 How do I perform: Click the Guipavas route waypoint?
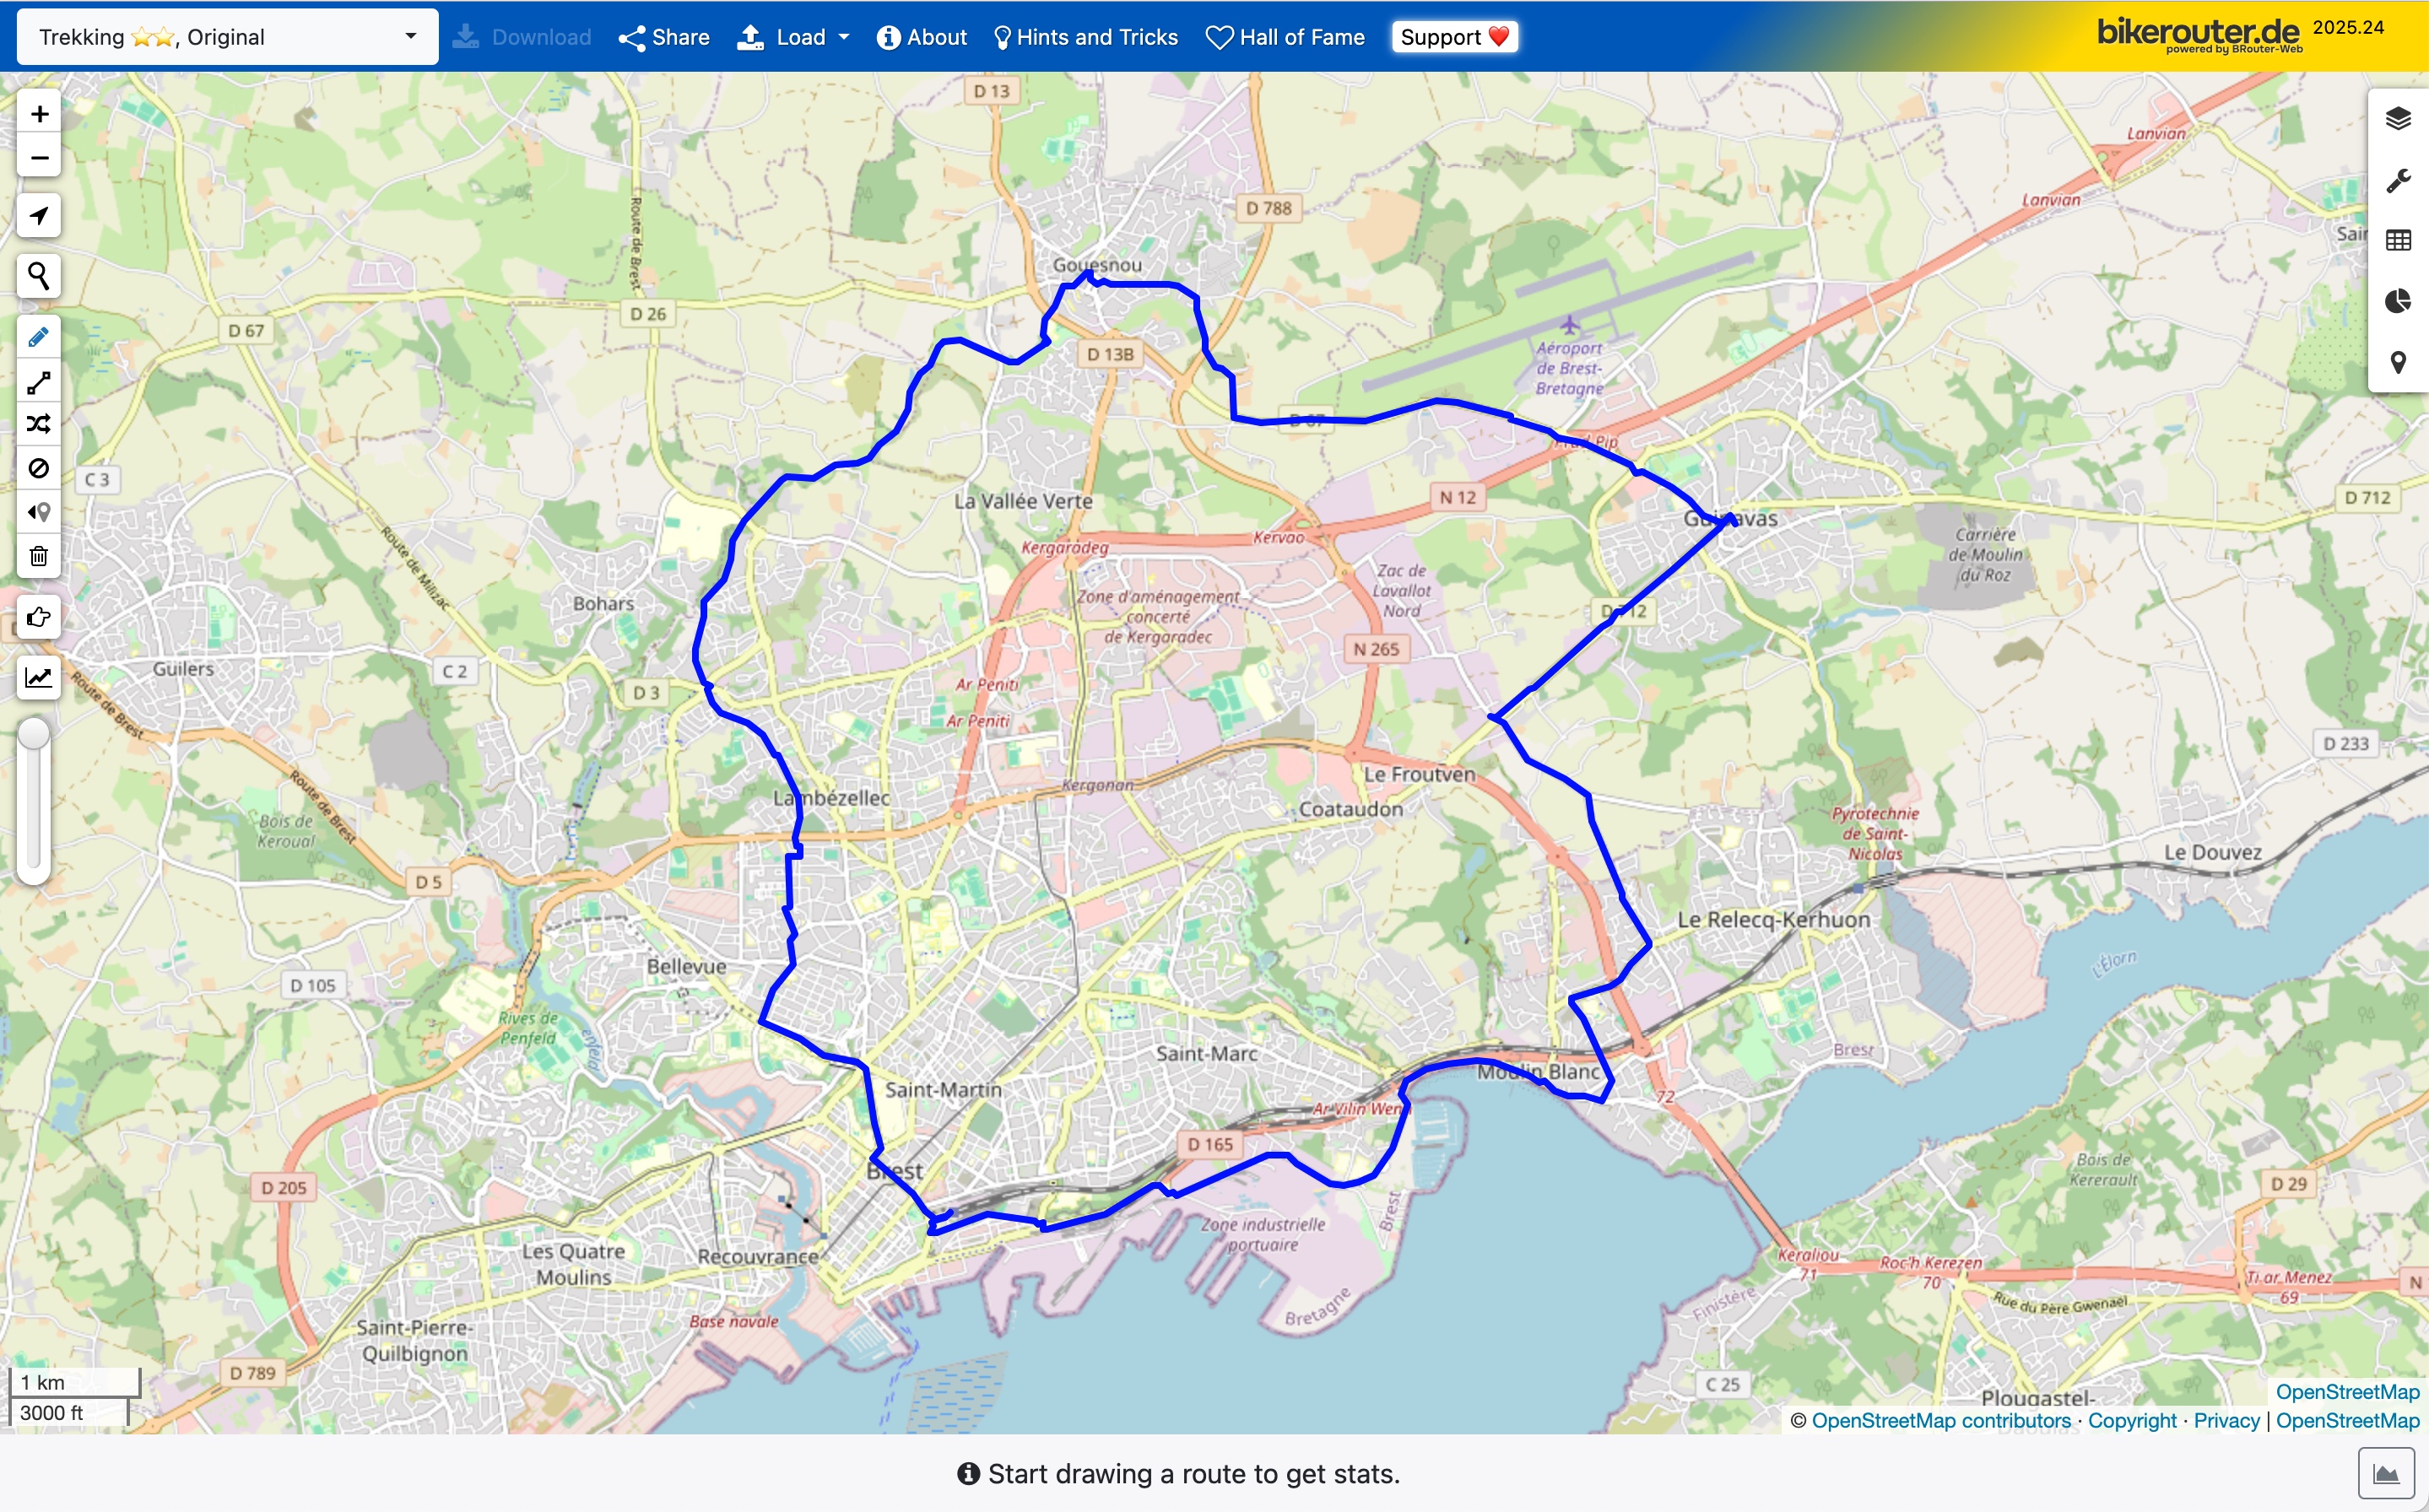point(1730,519)
